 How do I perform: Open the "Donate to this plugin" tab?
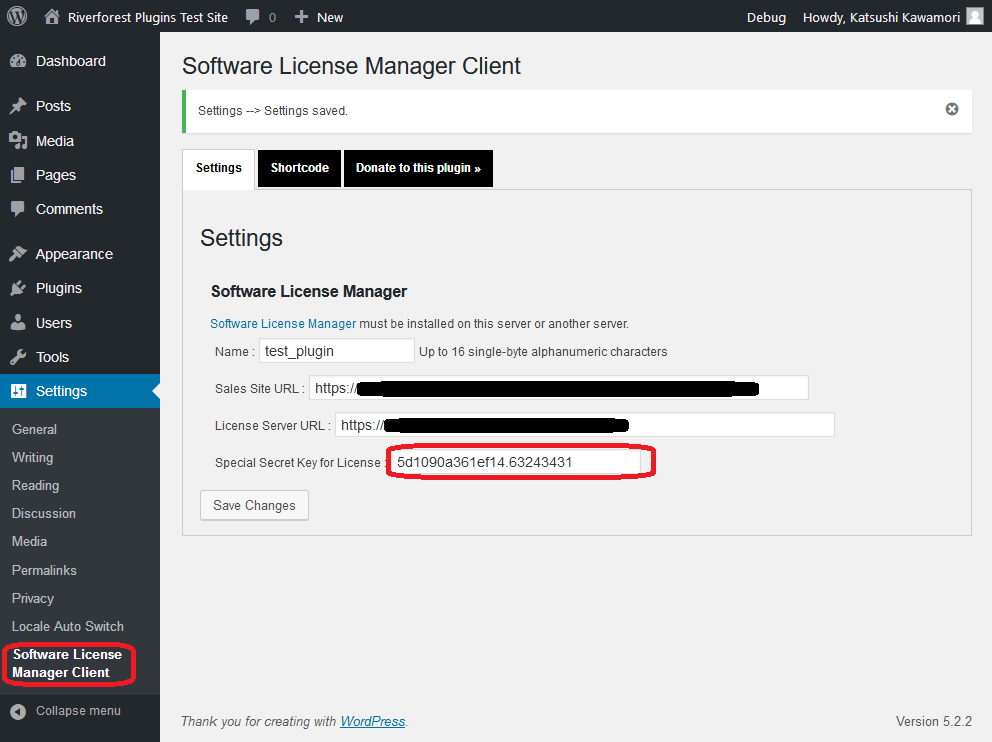(418, 168)
